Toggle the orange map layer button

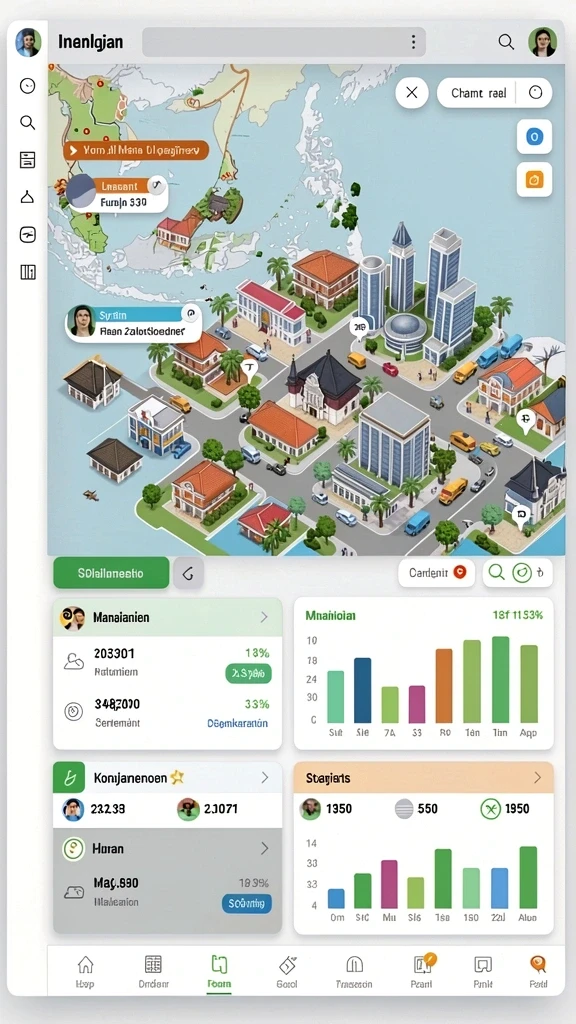click(534, 180)
